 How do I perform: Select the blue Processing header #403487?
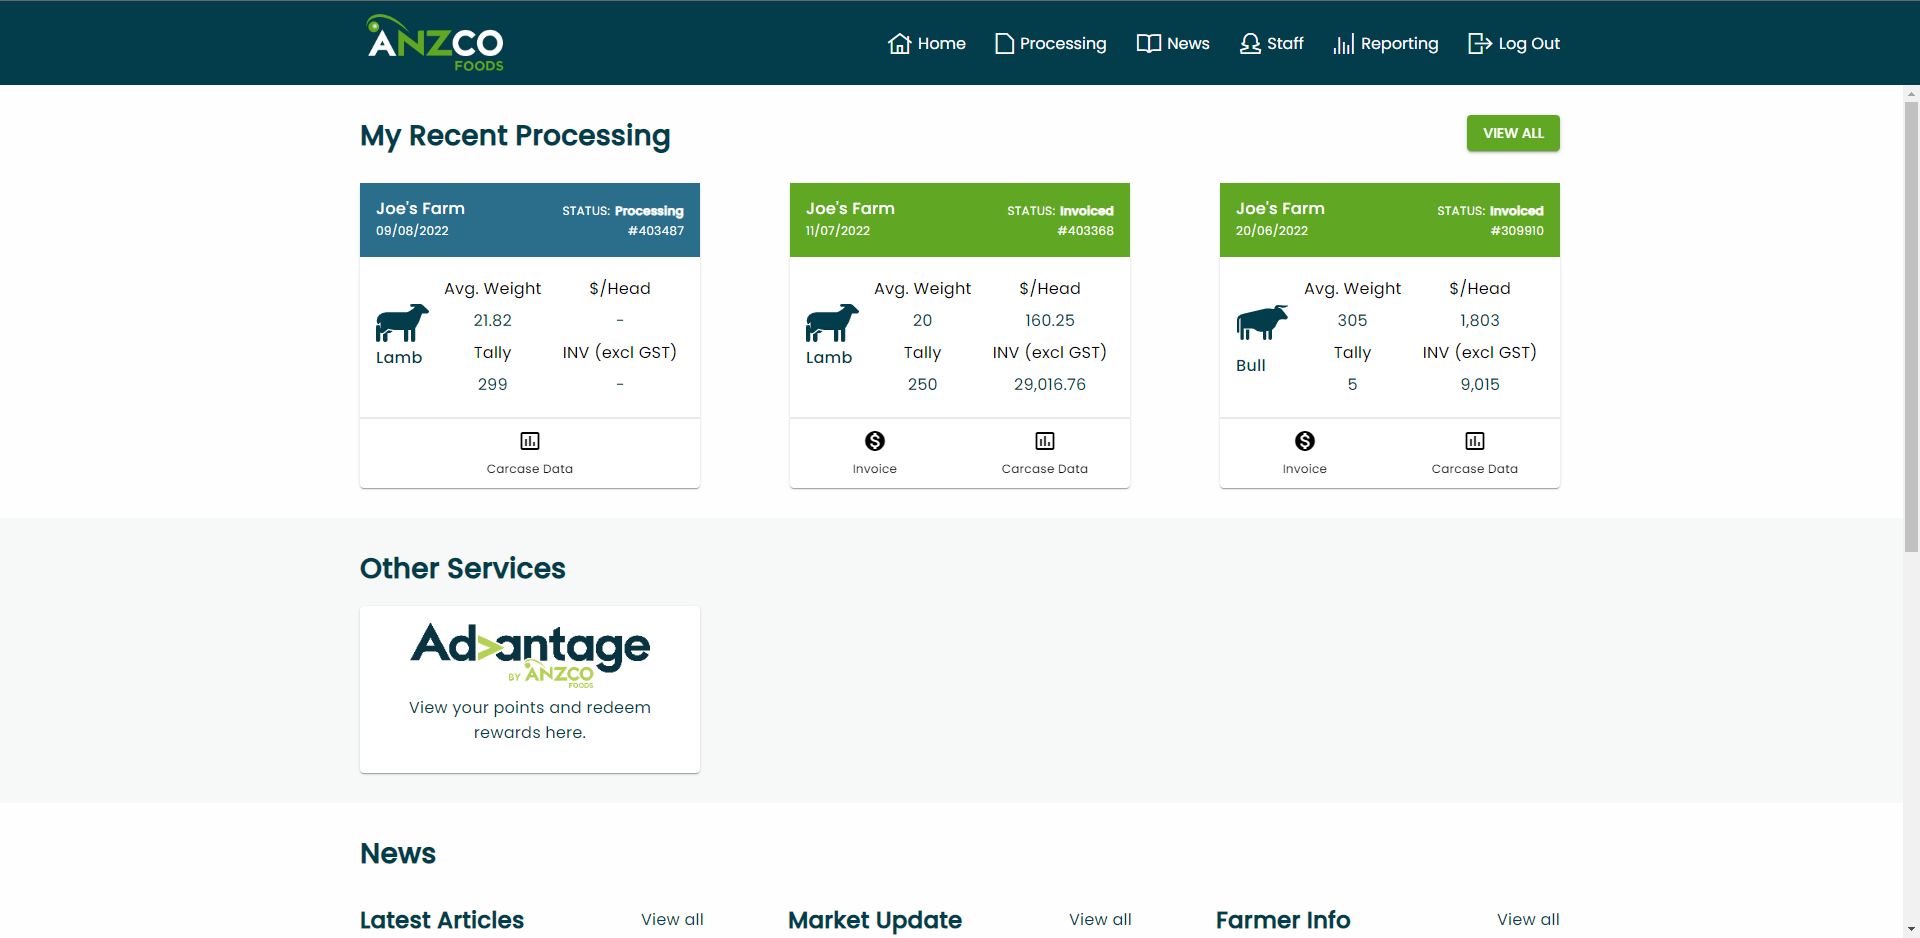(530, 220)
